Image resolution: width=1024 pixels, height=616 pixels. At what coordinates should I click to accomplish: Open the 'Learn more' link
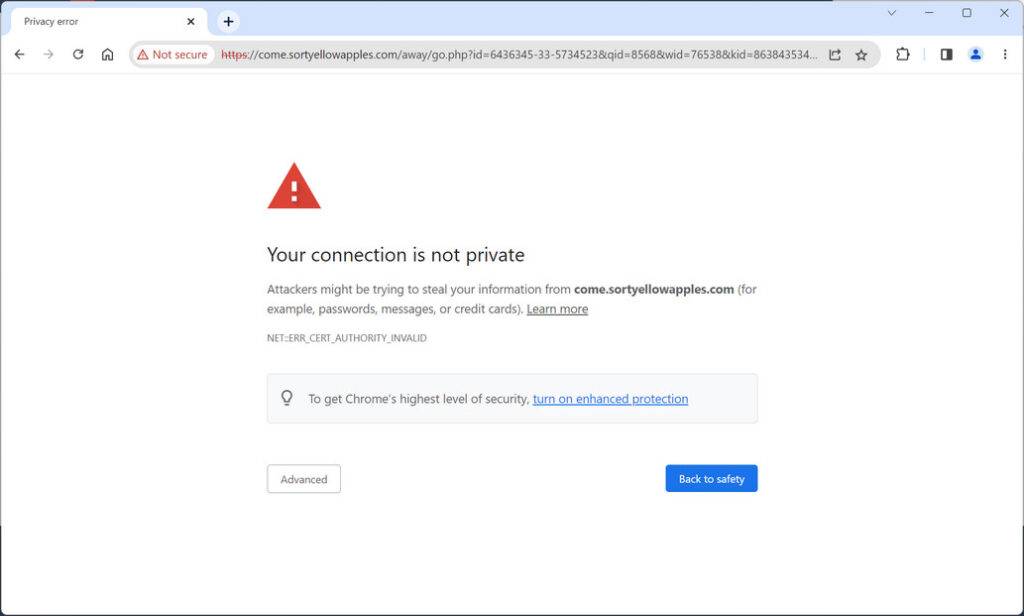[x=557, y=309]
